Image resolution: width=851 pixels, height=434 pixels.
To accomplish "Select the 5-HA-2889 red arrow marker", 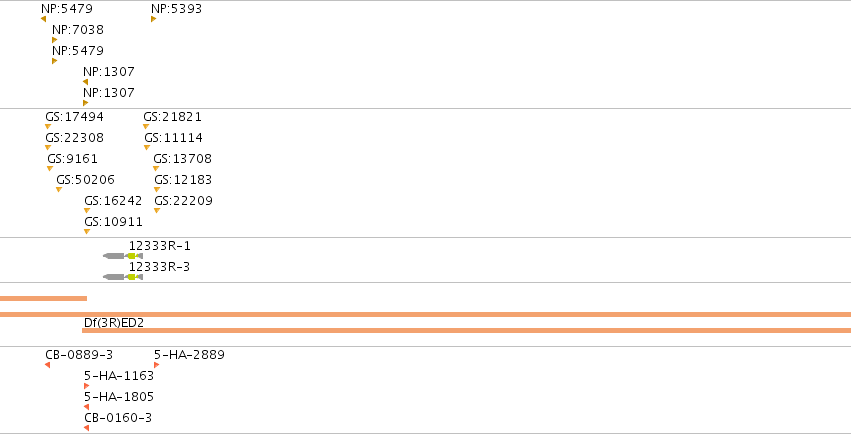I will (x=156, y=365).
